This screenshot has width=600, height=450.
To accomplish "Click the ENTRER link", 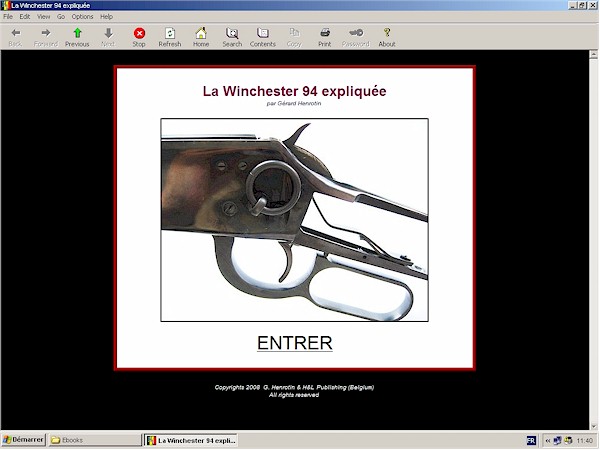I will point(295,343).
